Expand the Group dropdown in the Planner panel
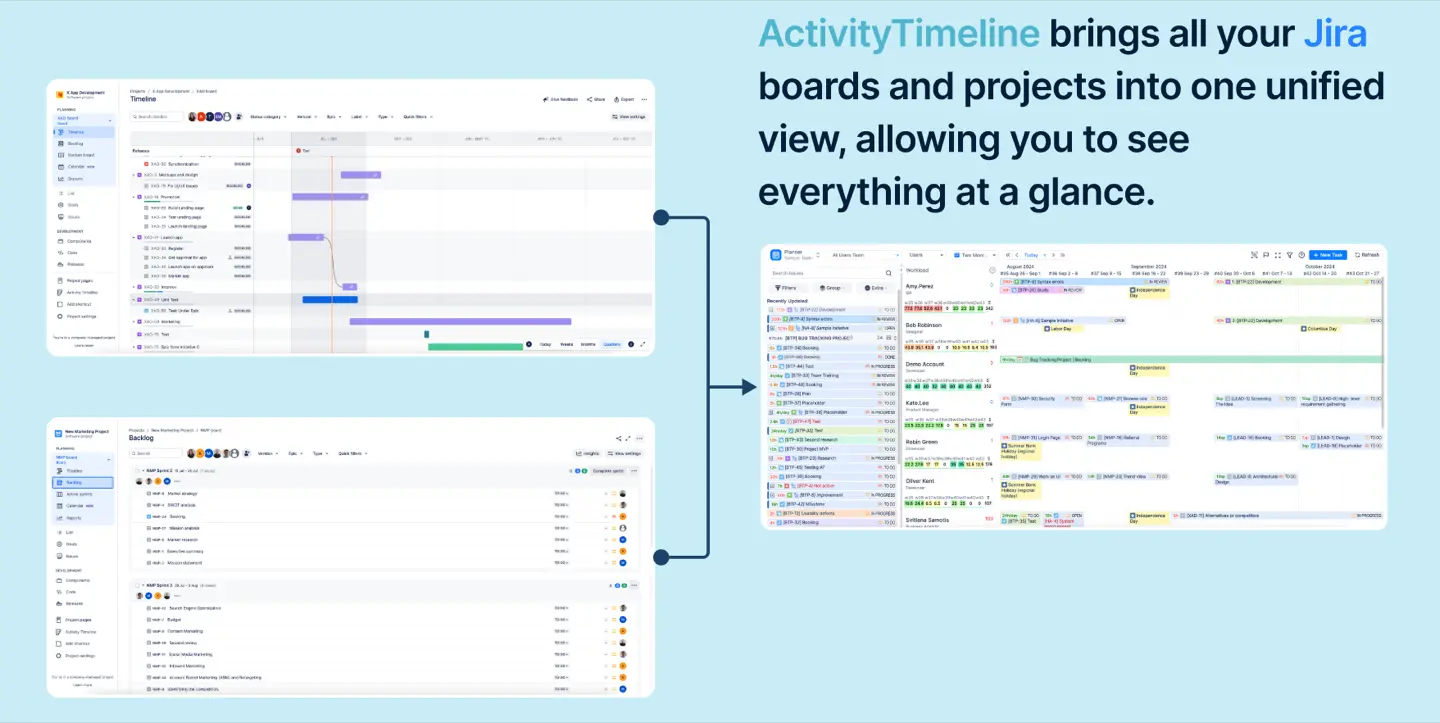 (x=834, y=288)
